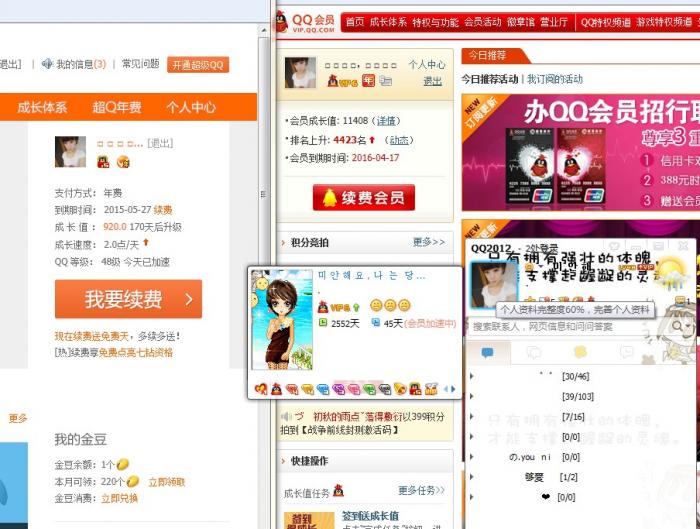Switch to the yellow Qzone star tab

tap(580, 353)
